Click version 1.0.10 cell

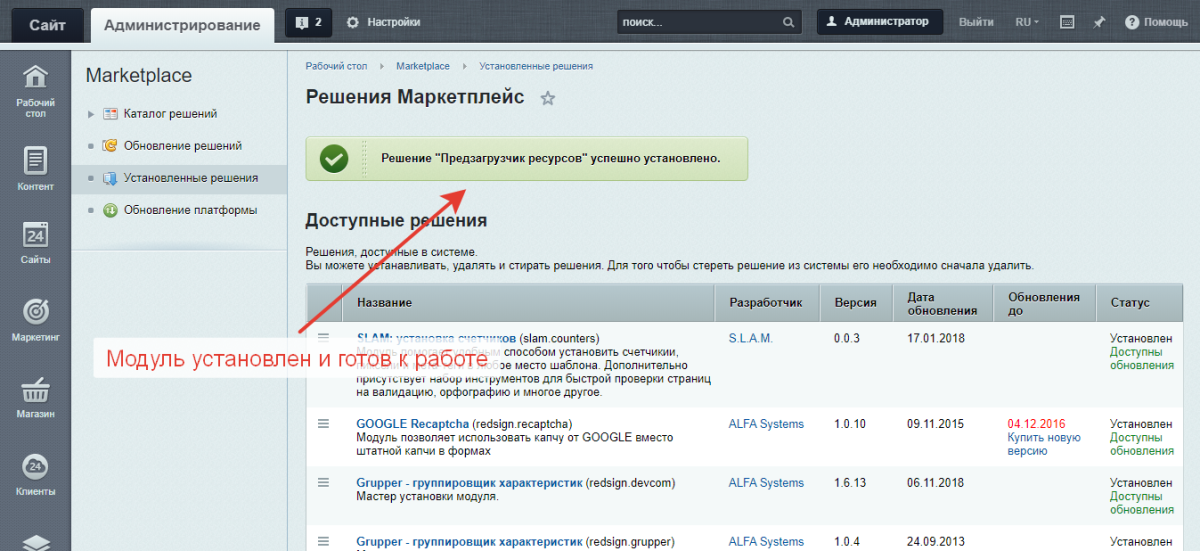pyautogui.click(x=852, y=424)
